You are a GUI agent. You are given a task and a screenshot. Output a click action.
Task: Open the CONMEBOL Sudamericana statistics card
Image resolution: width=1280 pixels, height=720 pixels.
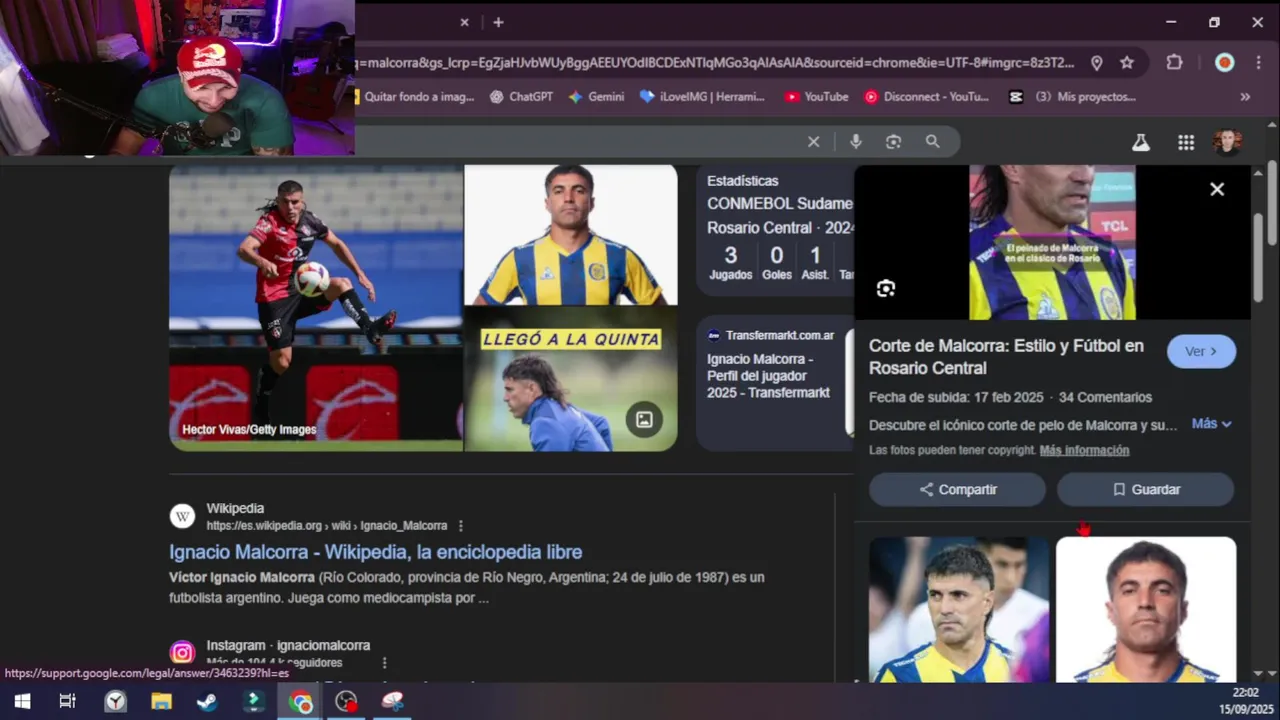(x=775, y=230)
